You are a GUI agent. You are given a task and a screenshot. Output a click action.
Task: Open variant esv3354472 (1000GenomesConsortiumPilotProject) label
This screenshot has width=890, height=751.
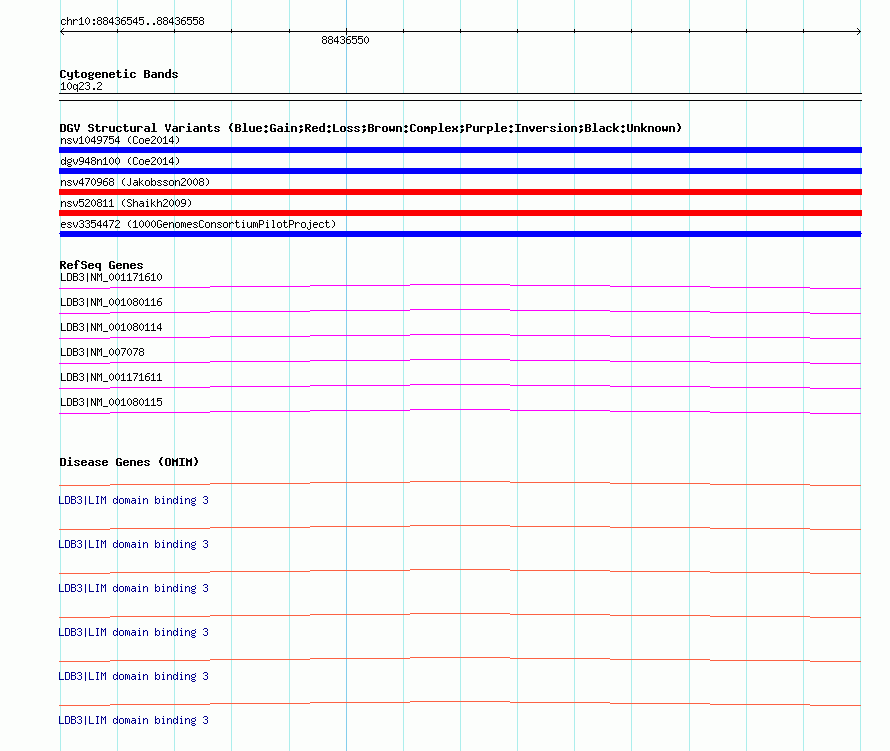pos(198,224)
